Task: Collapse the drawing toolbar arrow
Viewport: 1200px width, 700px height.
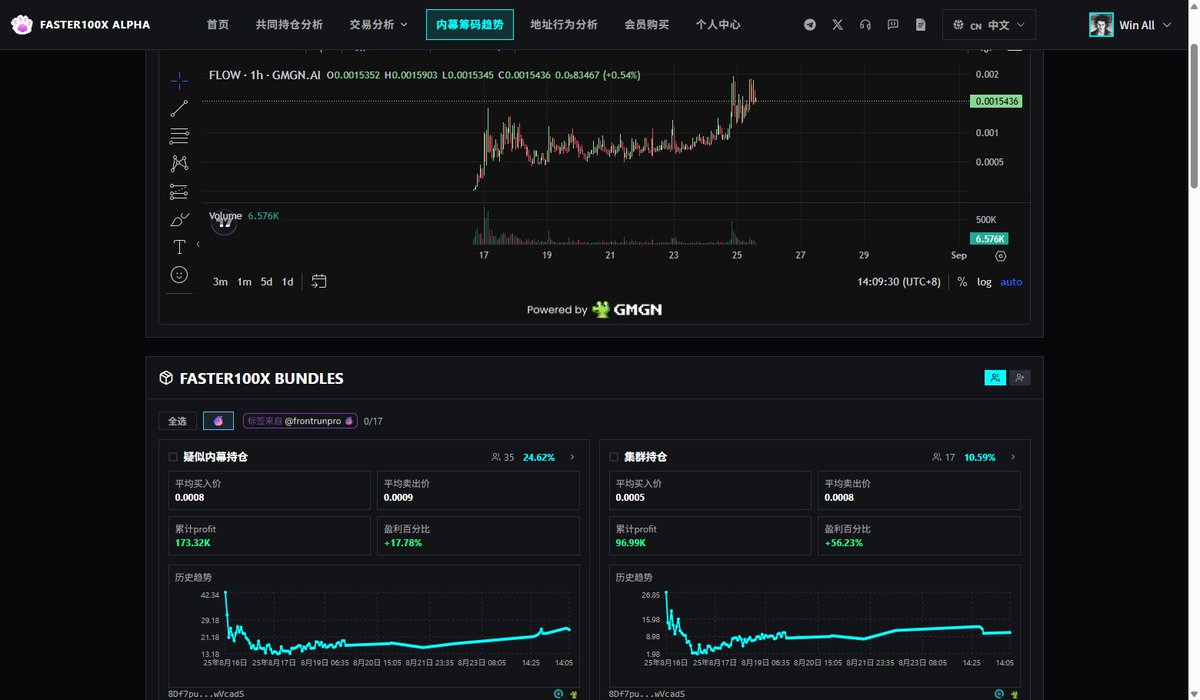Action: pos(197,244)
